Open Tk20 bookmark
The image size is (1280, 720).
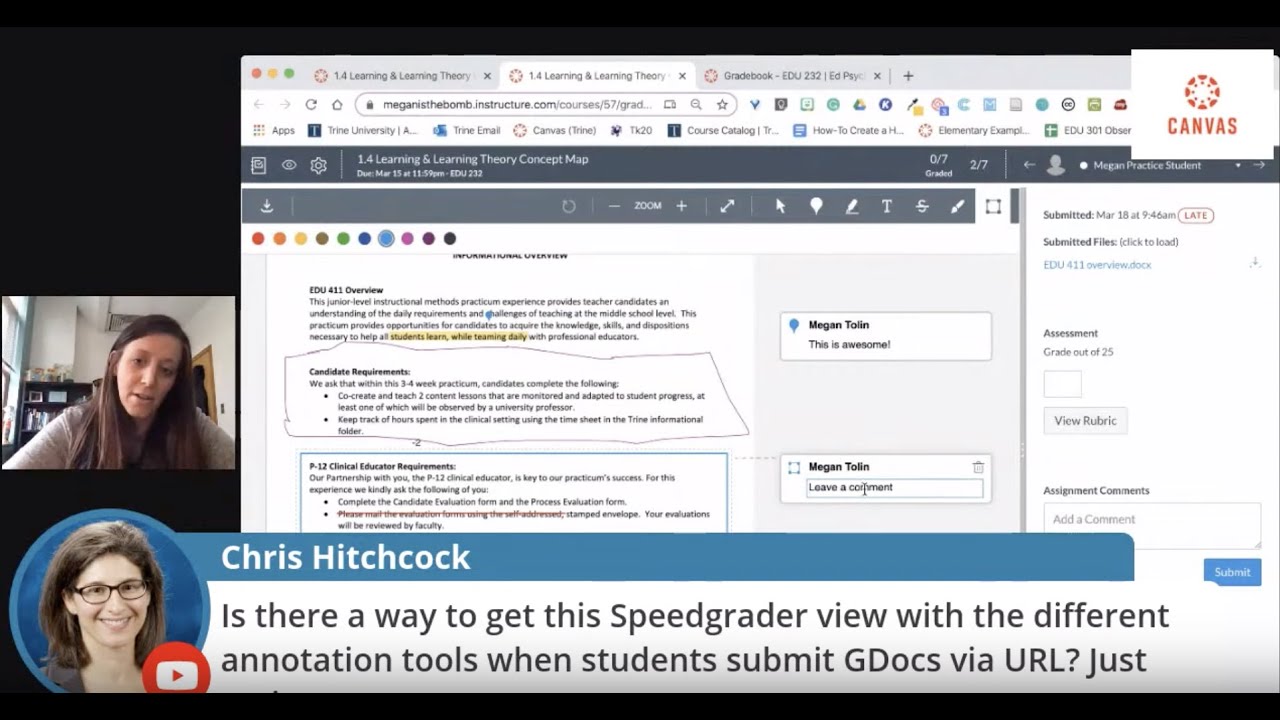(x=632, y=130)
